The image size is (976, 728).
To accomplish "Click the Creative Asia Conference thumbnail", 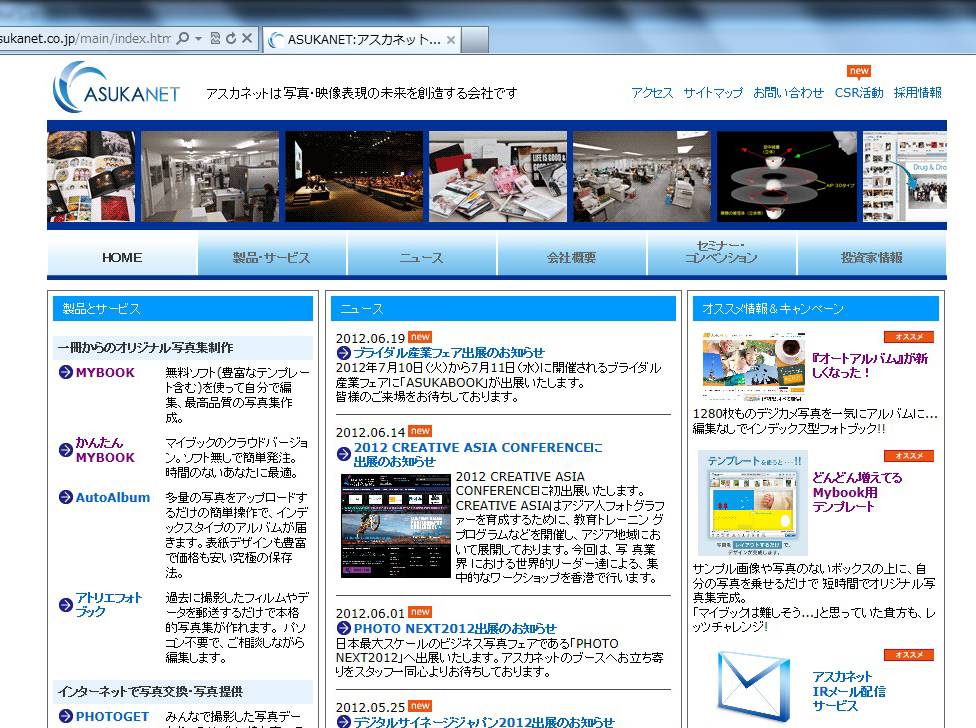I will 395,524.
